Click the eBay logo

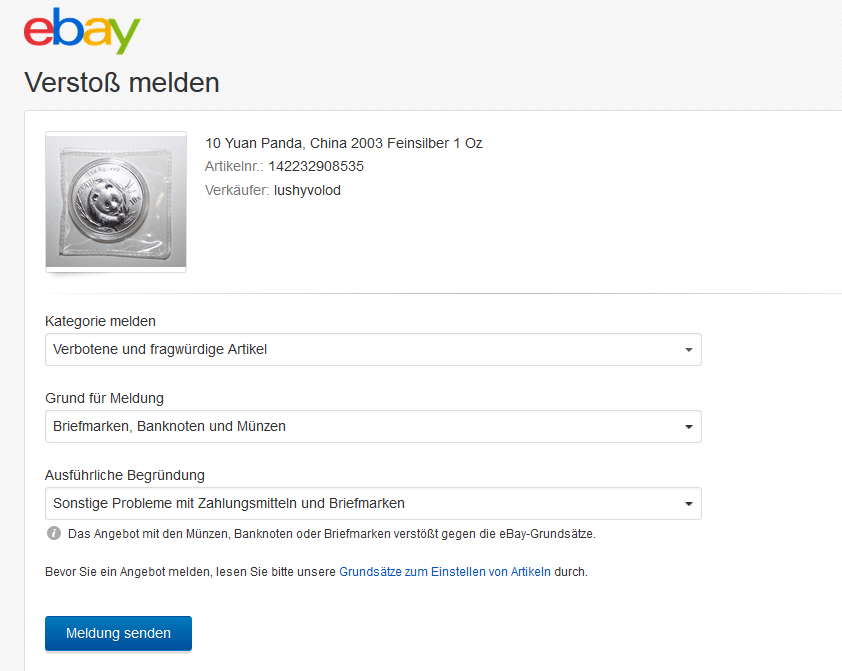coord(81,32)
